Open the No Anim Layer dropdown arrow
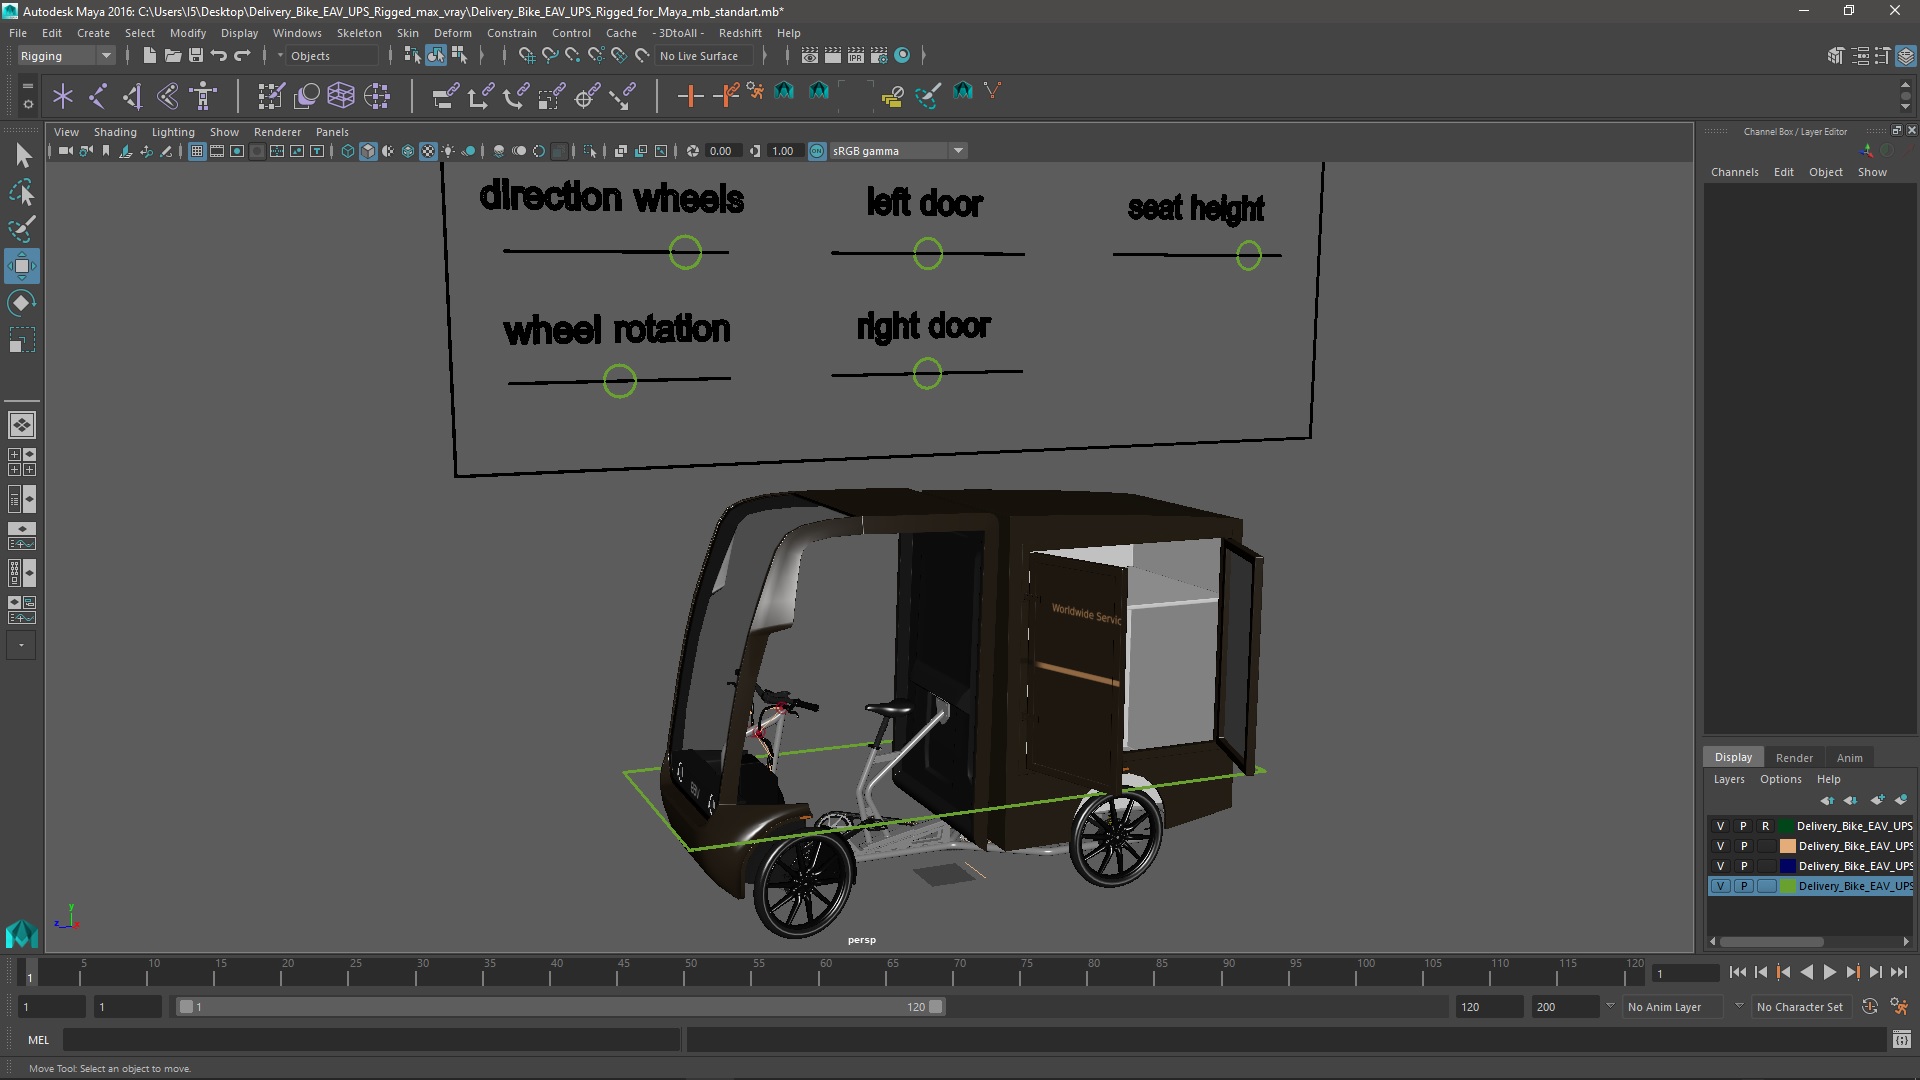1920x1080 pixels. (1610, 1006)
